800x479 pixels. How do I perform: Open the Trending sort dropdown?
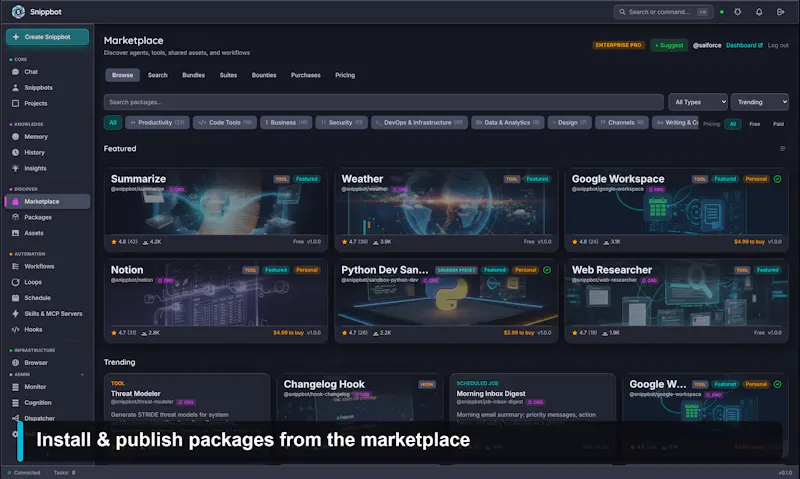point(760,102)
